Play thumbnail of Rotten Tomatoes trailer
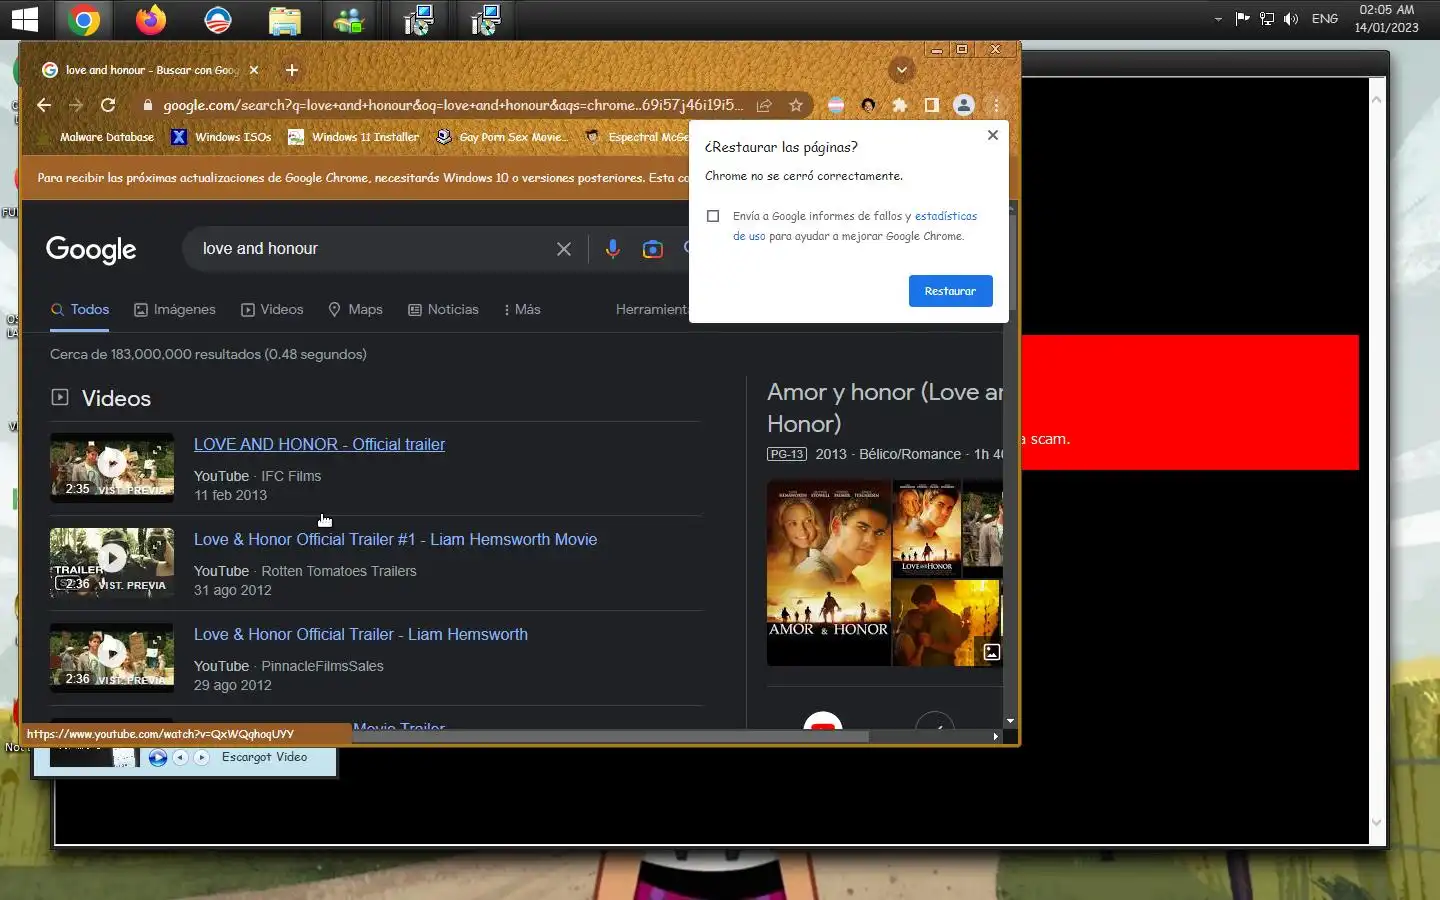Image resolution: width=1440 pixels, height=900 pixels. coord(112,562)
